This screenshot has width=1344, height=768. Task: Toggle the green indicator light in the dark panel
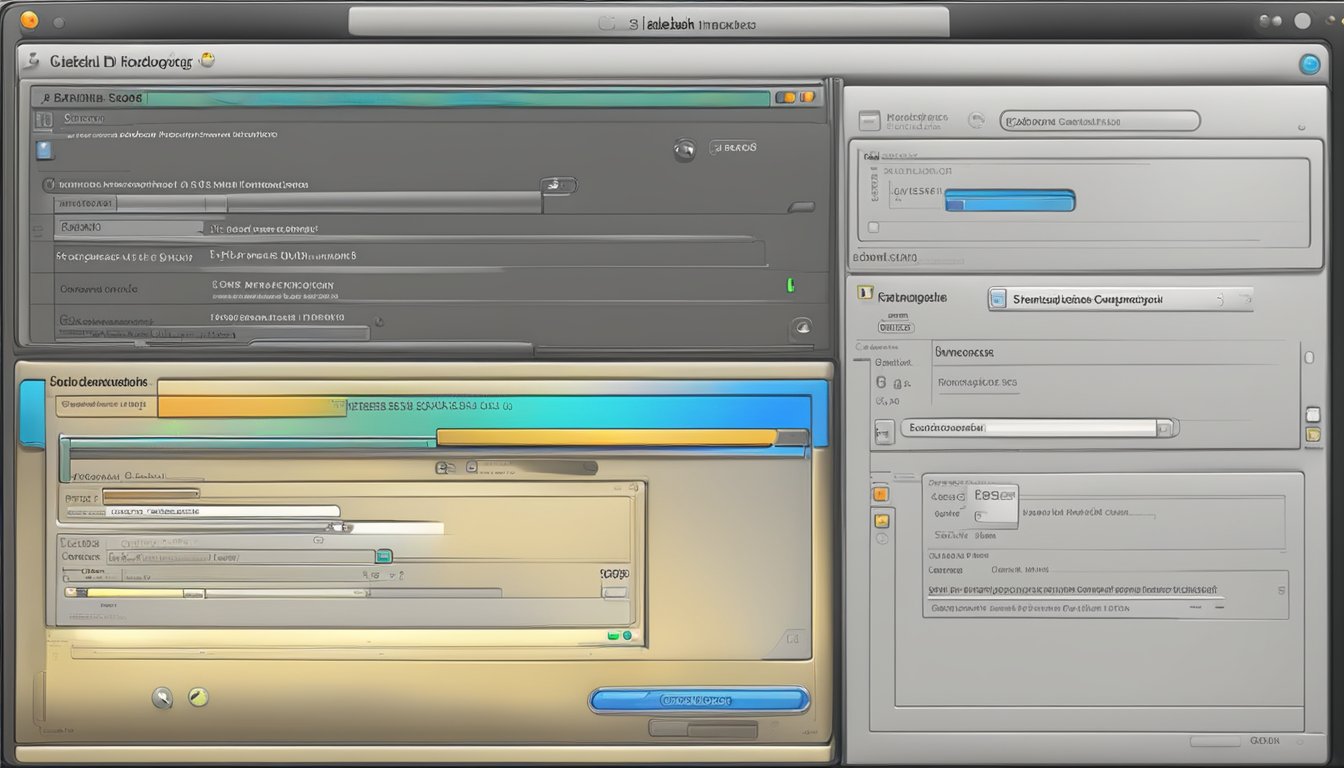tap(789, 285)
